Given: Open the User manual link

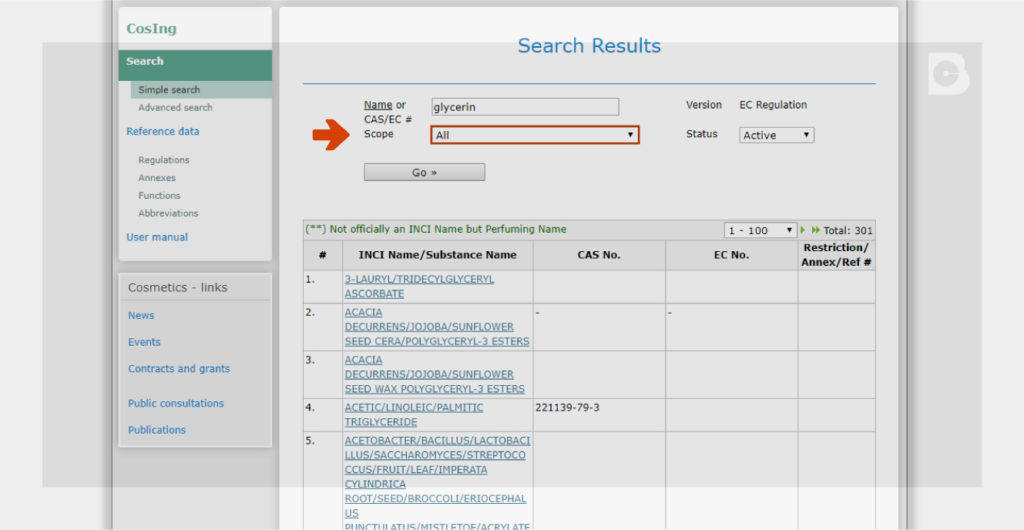Looking at the screenshot, I should click(157, 237).
